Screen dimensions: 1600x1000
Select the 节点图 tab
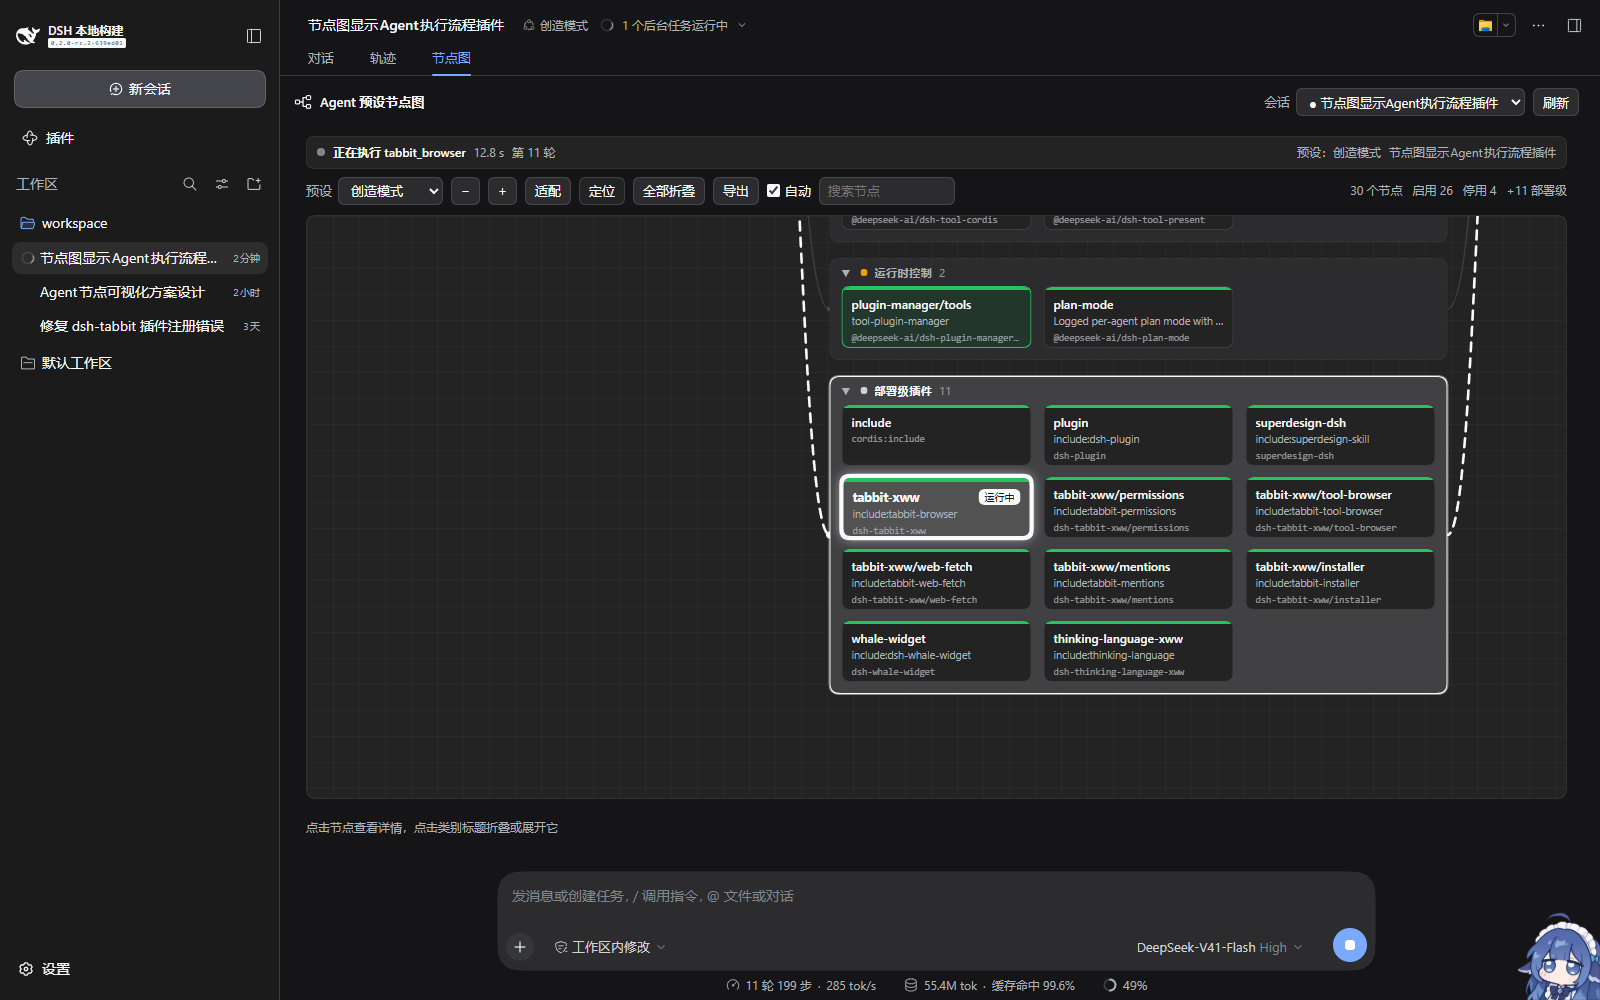451,58
